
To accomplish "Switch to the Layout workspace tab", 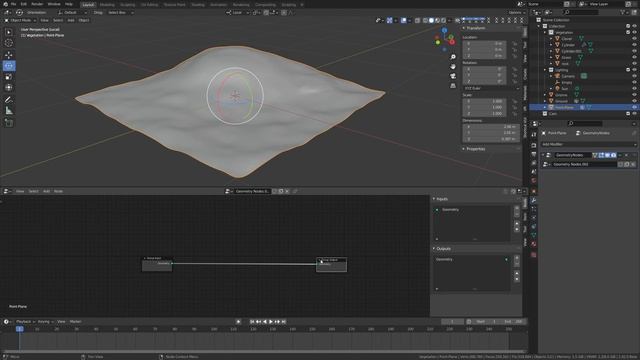I will tap(88, 4).
